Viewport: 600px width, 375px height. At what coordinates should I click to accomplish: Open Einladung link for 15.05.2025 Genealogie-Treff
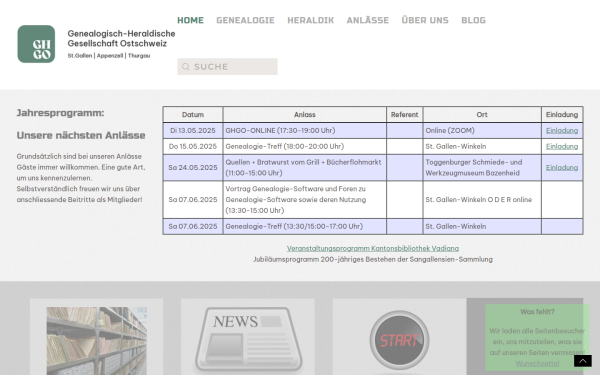(562, 147)
